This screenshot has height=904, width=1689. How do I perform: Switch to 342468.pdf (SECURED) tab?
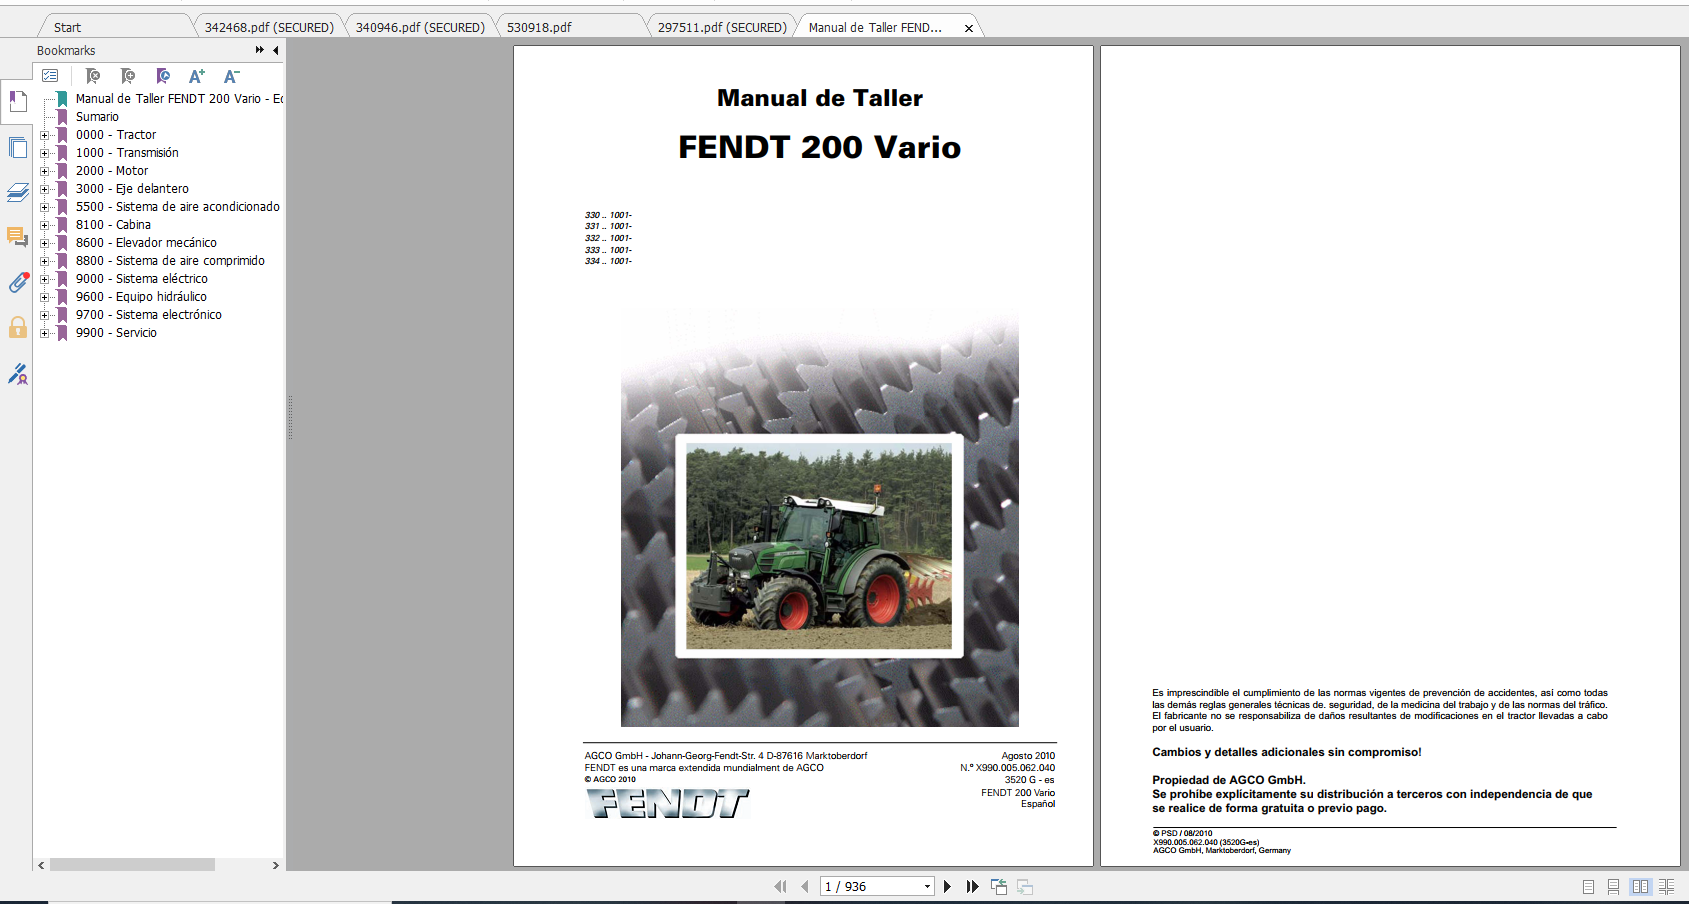point(269,27)
